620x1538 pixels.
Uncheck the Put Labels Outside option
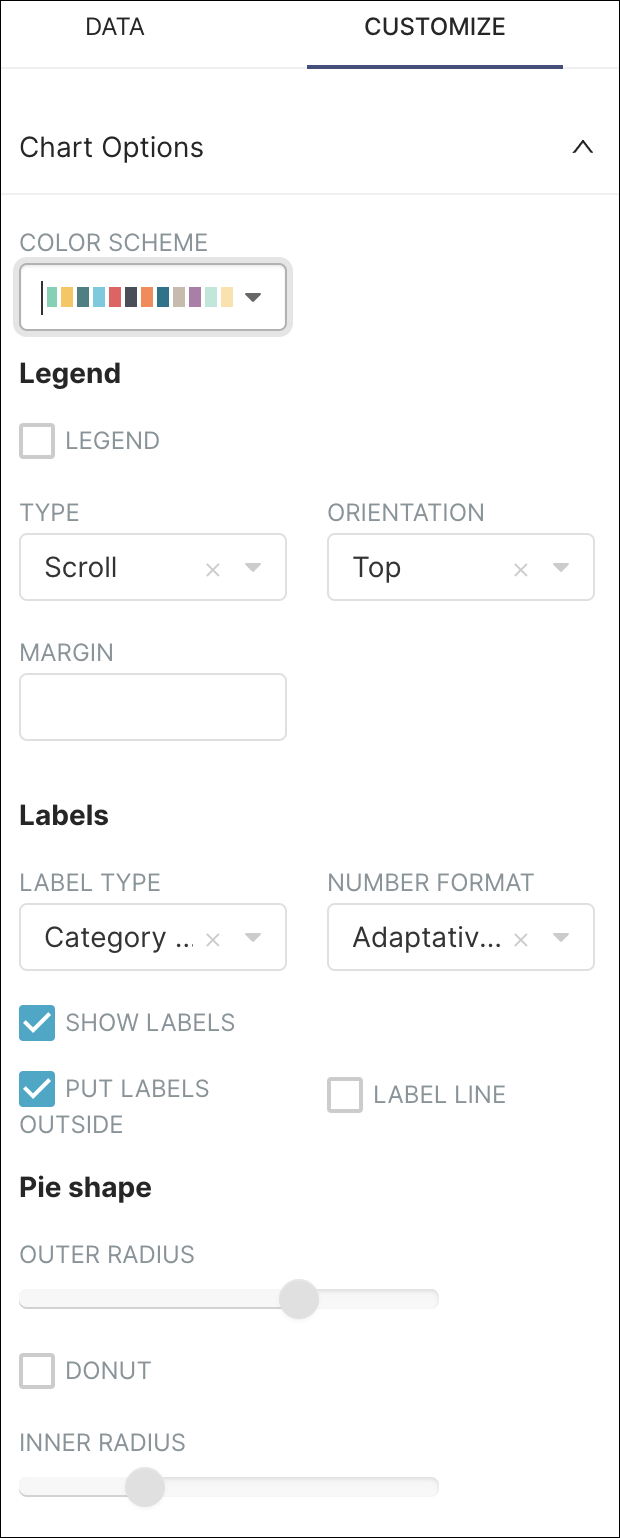tap(36, 1088)
